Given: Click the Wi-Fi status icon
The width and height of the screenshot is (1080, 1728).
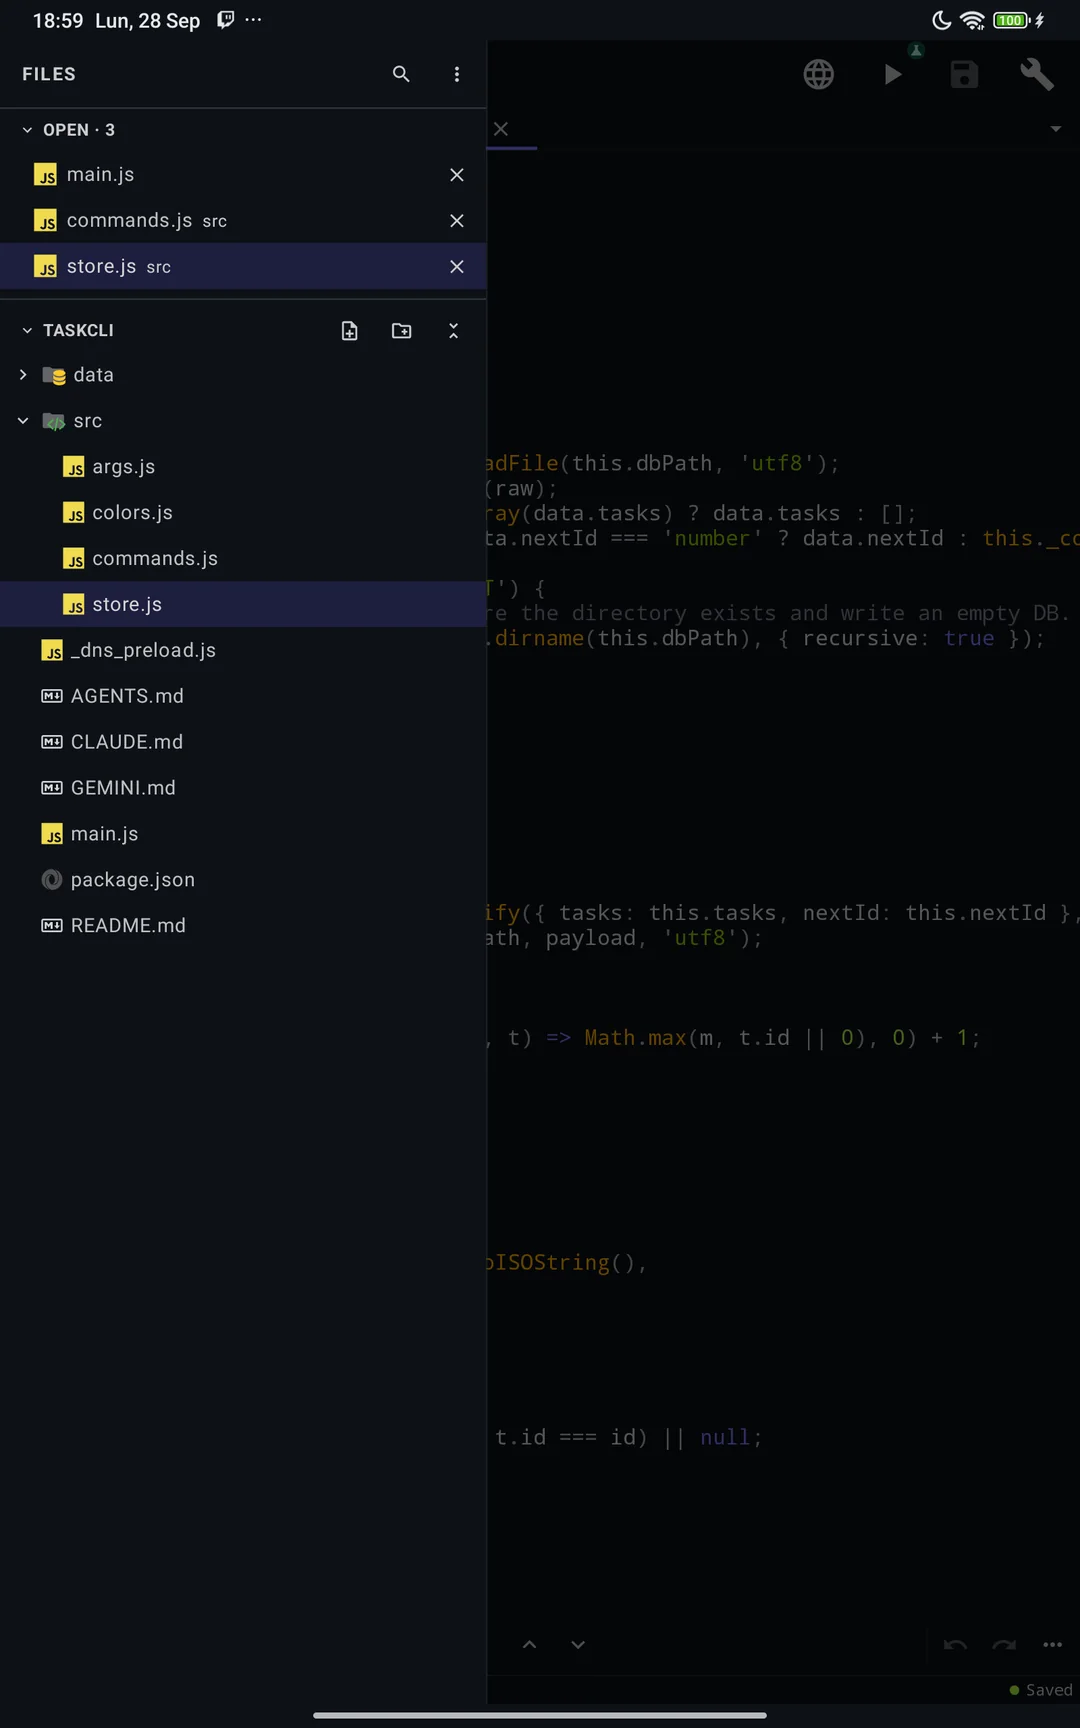Looking at the screenshot, I should coord(972,20).
